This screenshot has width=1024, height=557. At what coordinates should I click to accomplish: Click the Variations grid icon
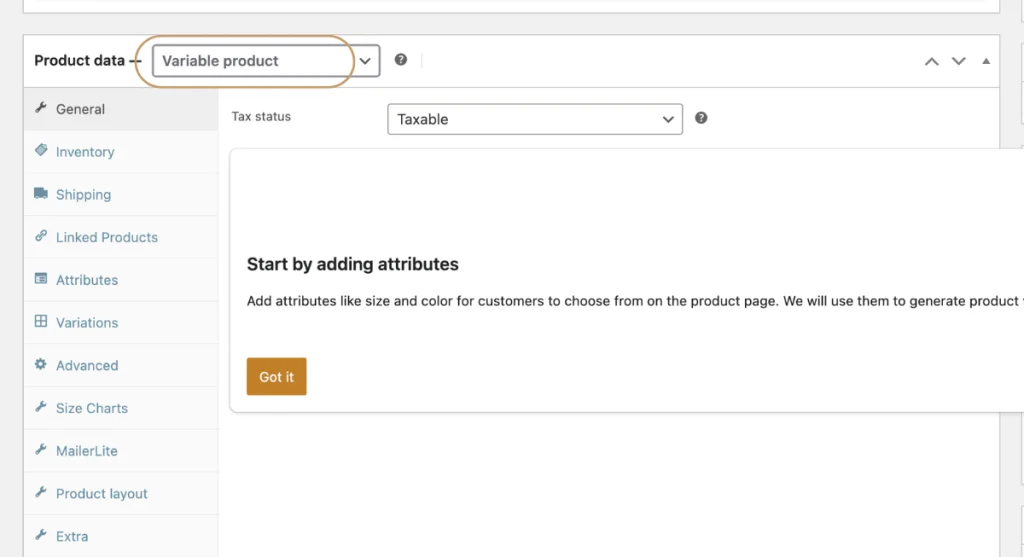coord(40,321)
